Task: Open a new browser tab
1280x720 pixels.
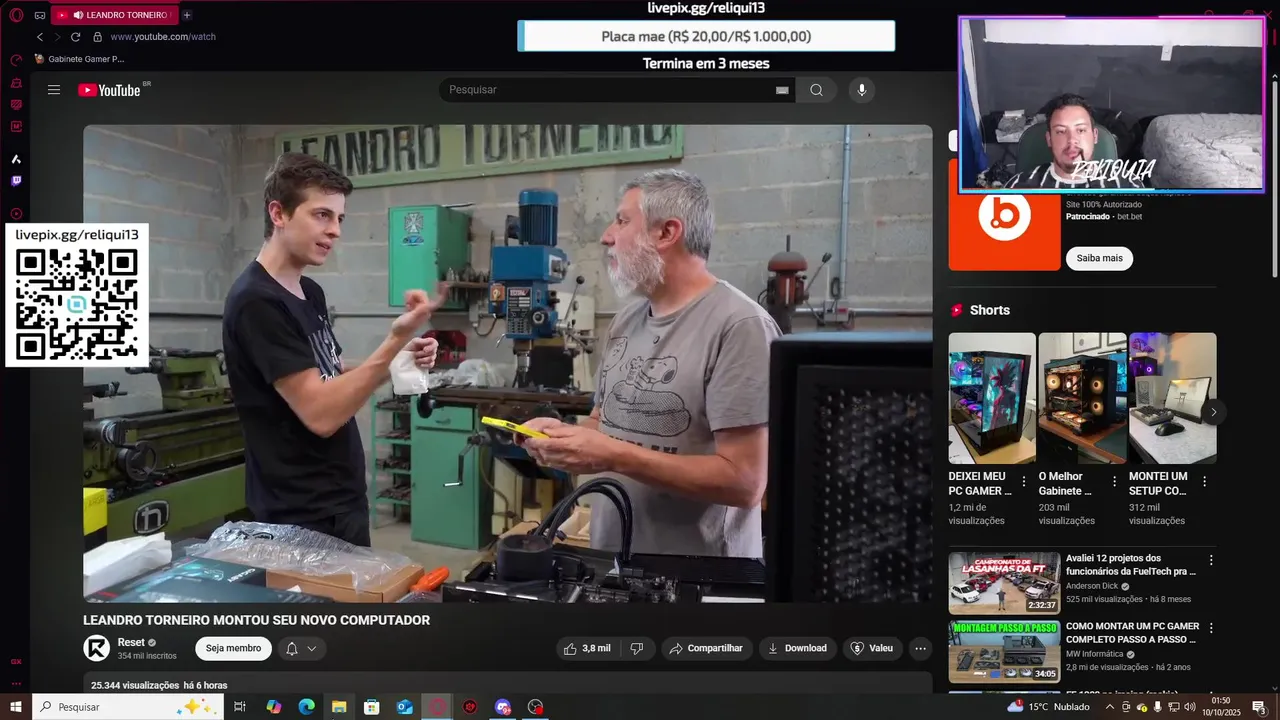Action: (x=187, y=15)
